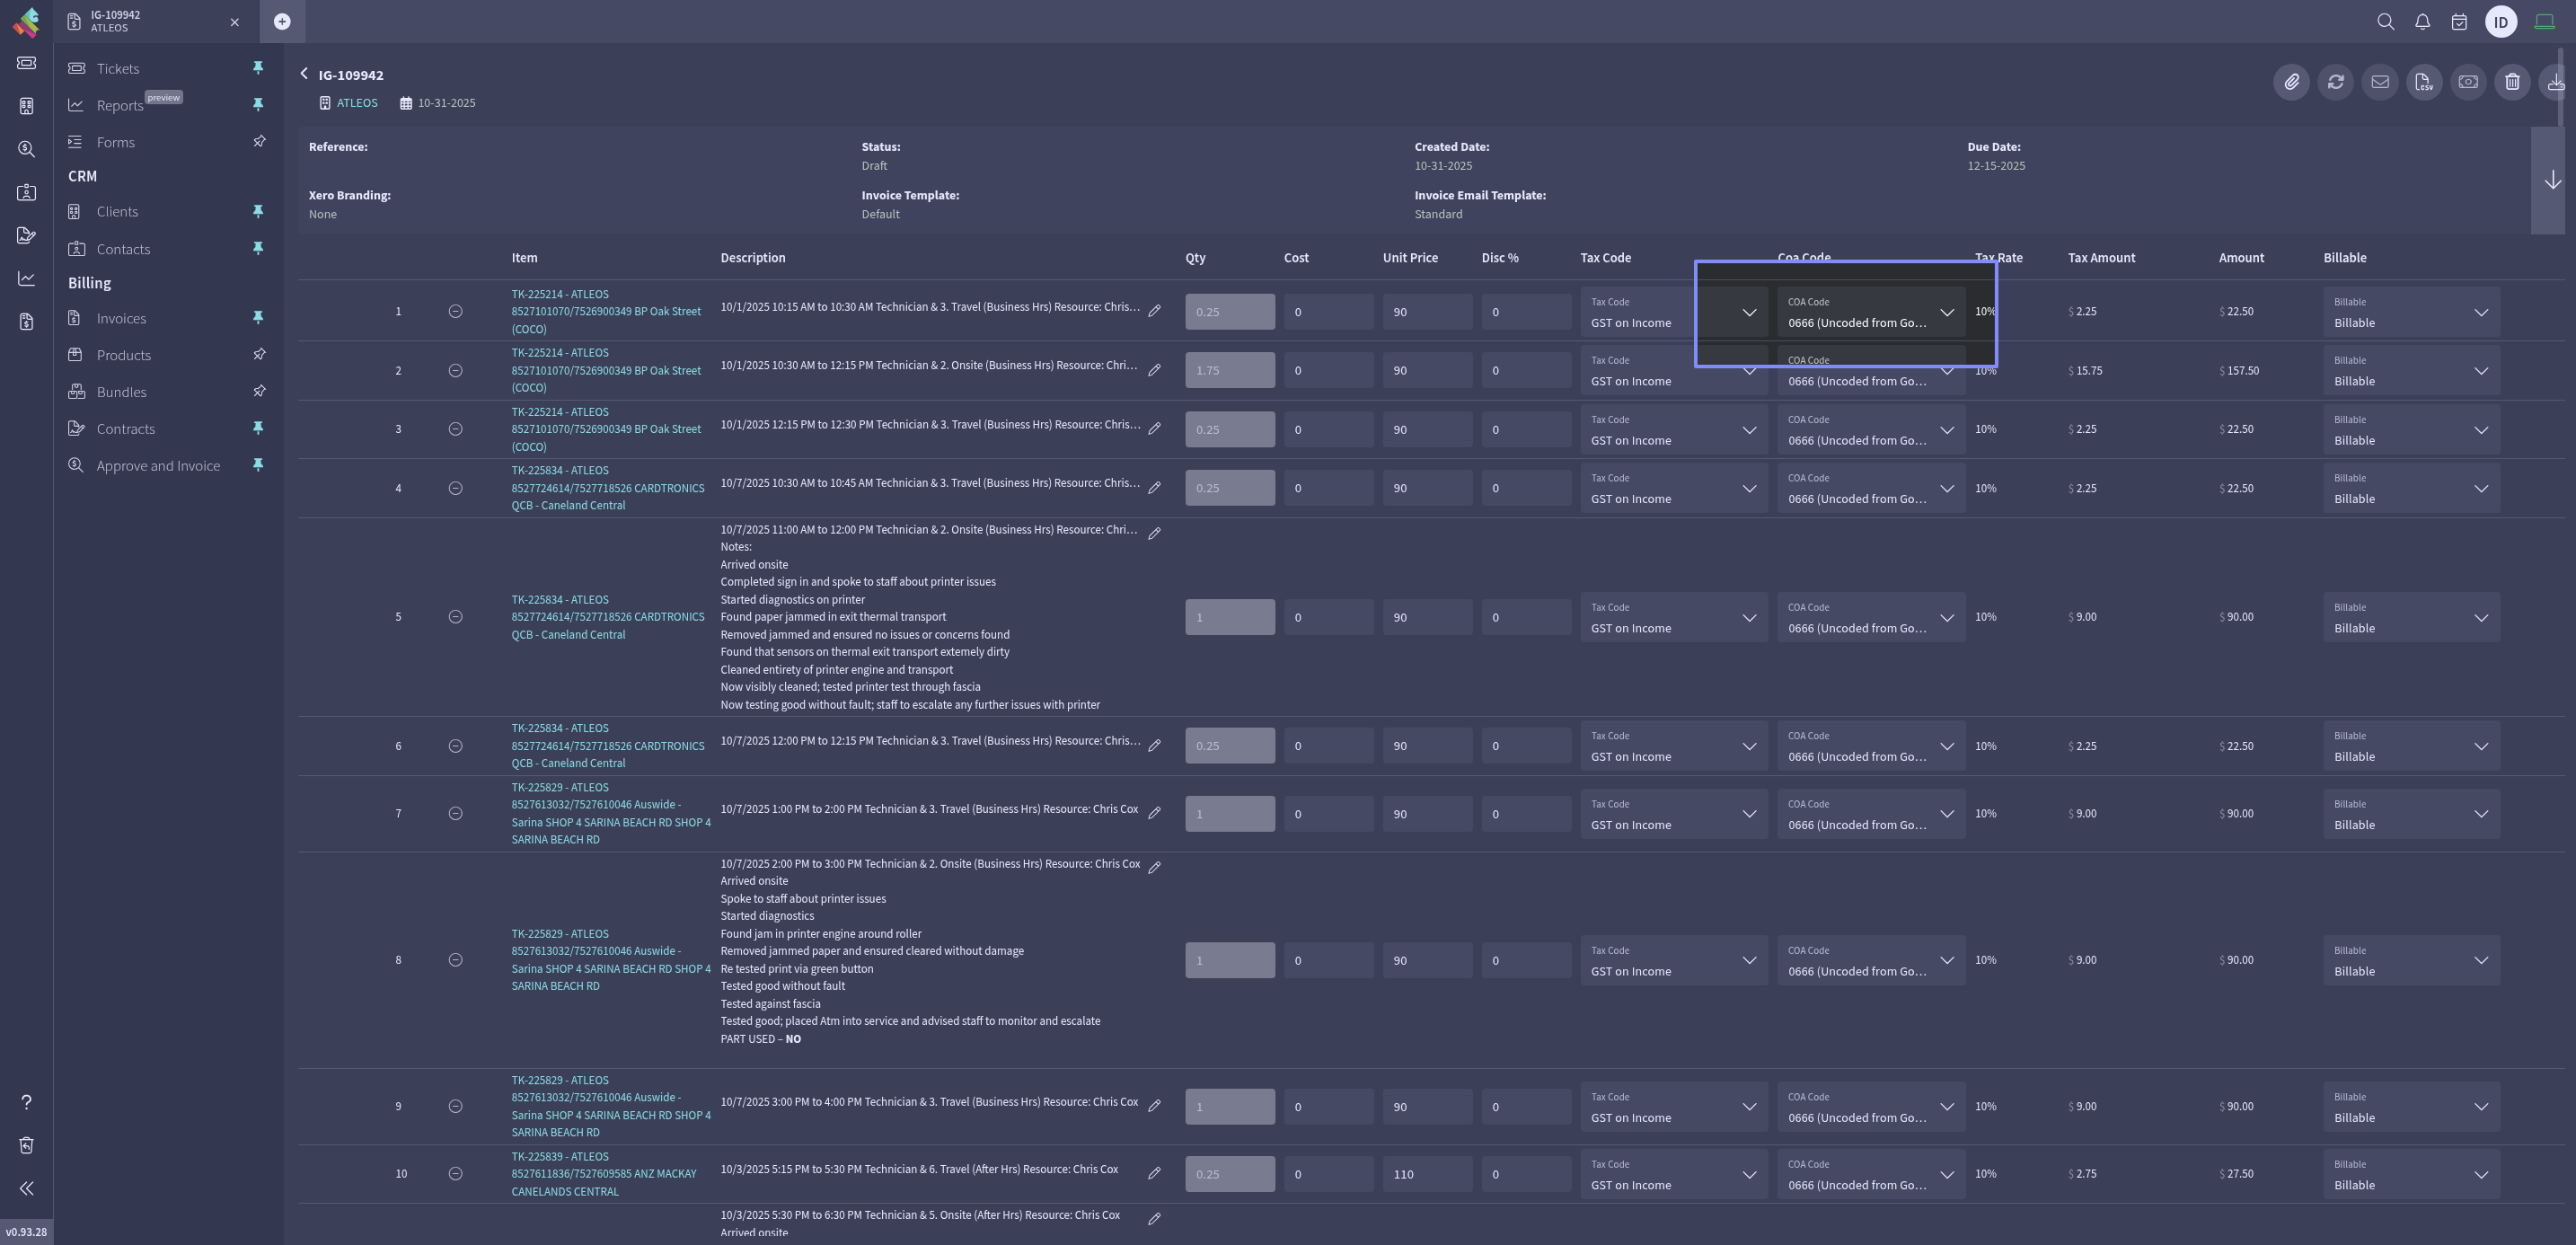Send invoice via the email icon
Viewport: 2576px width, 1245px height.
(x=2379, y=82)
